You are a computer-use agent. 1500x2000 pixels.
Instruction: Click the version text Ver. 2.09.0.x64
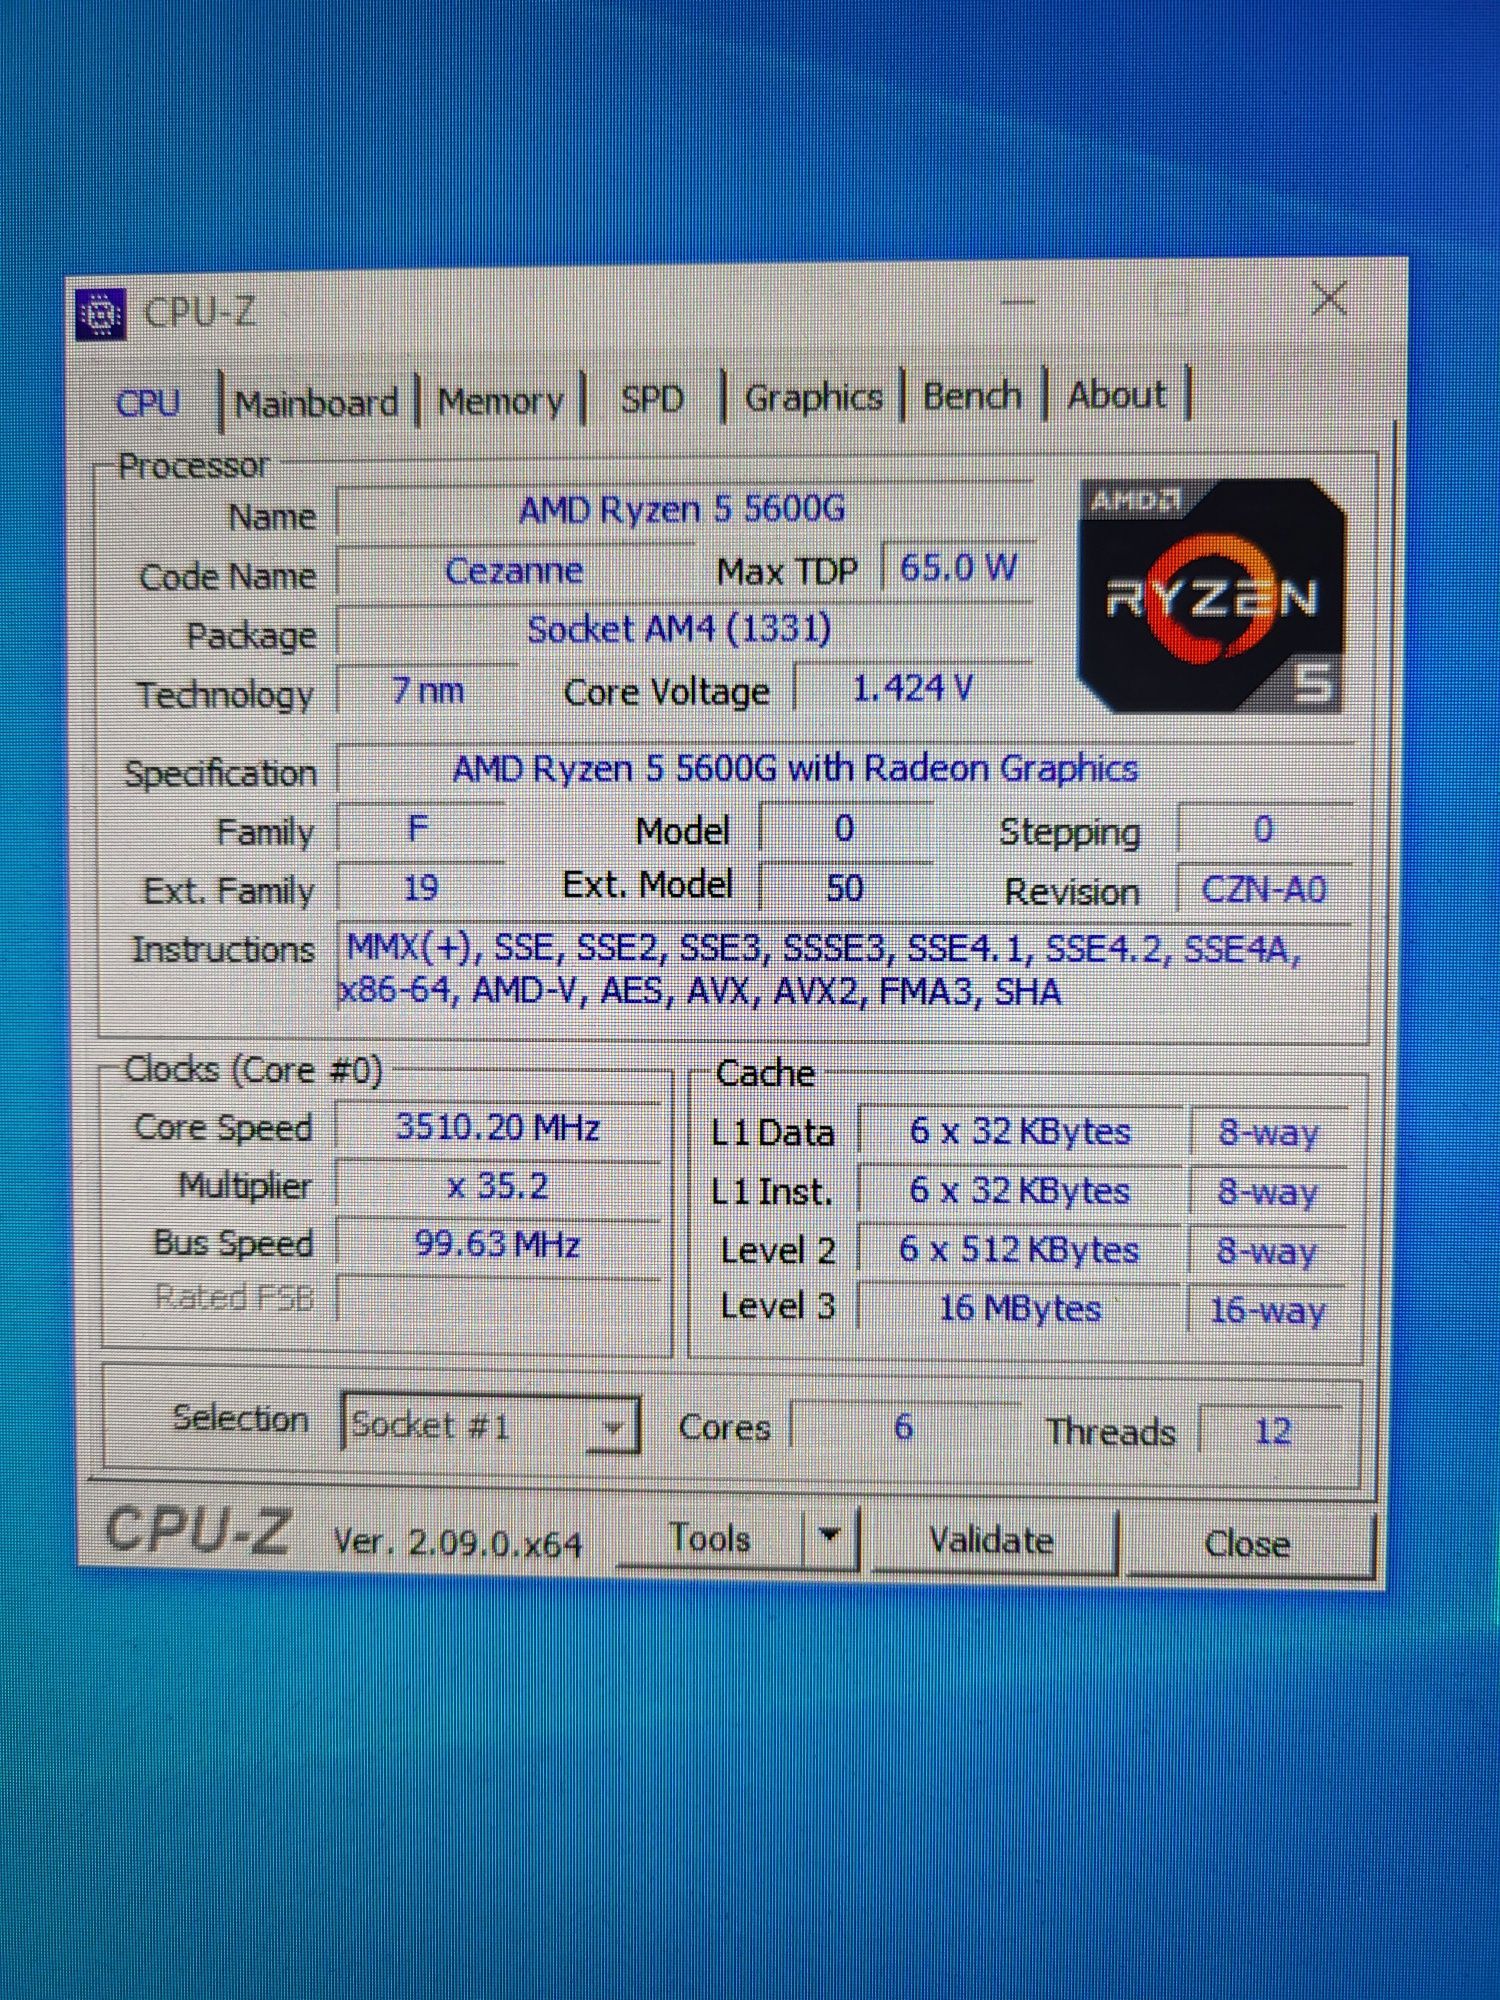coord(458,1543)
